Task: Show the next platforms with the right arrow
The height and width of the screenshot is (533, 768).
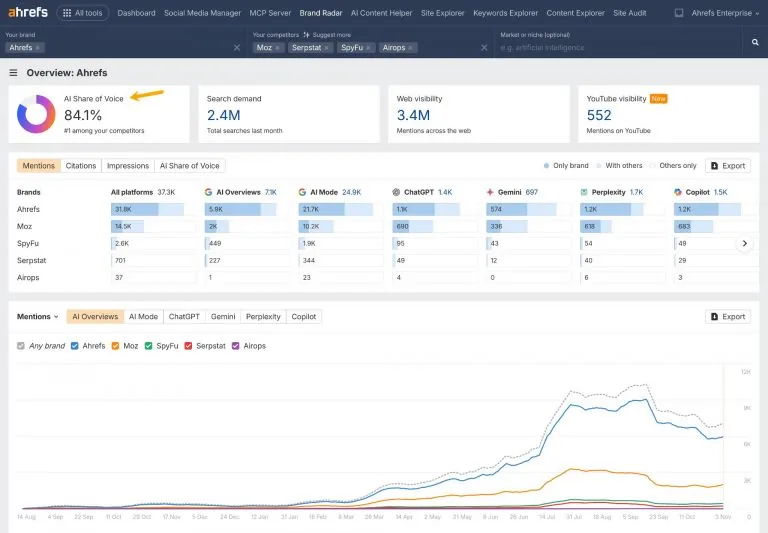Action: [x=744, y=243]
